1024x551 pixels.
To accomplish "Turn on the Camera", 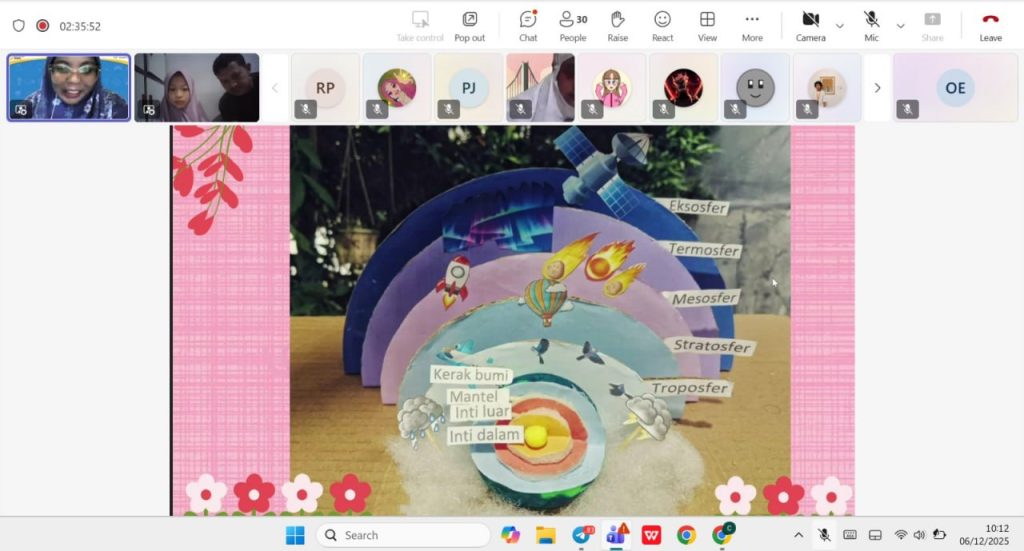I will point(810,25).
